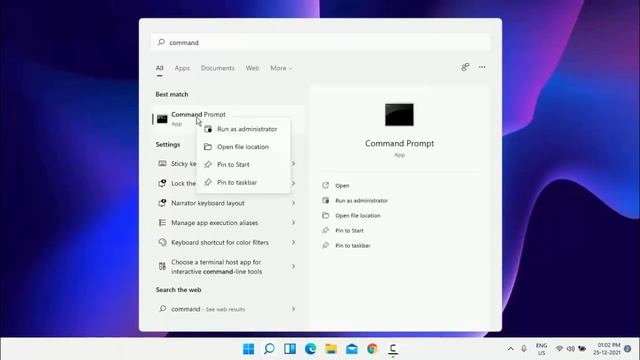Choose Open file location in context menu
The image size is (640, 360).
point(243,147)
